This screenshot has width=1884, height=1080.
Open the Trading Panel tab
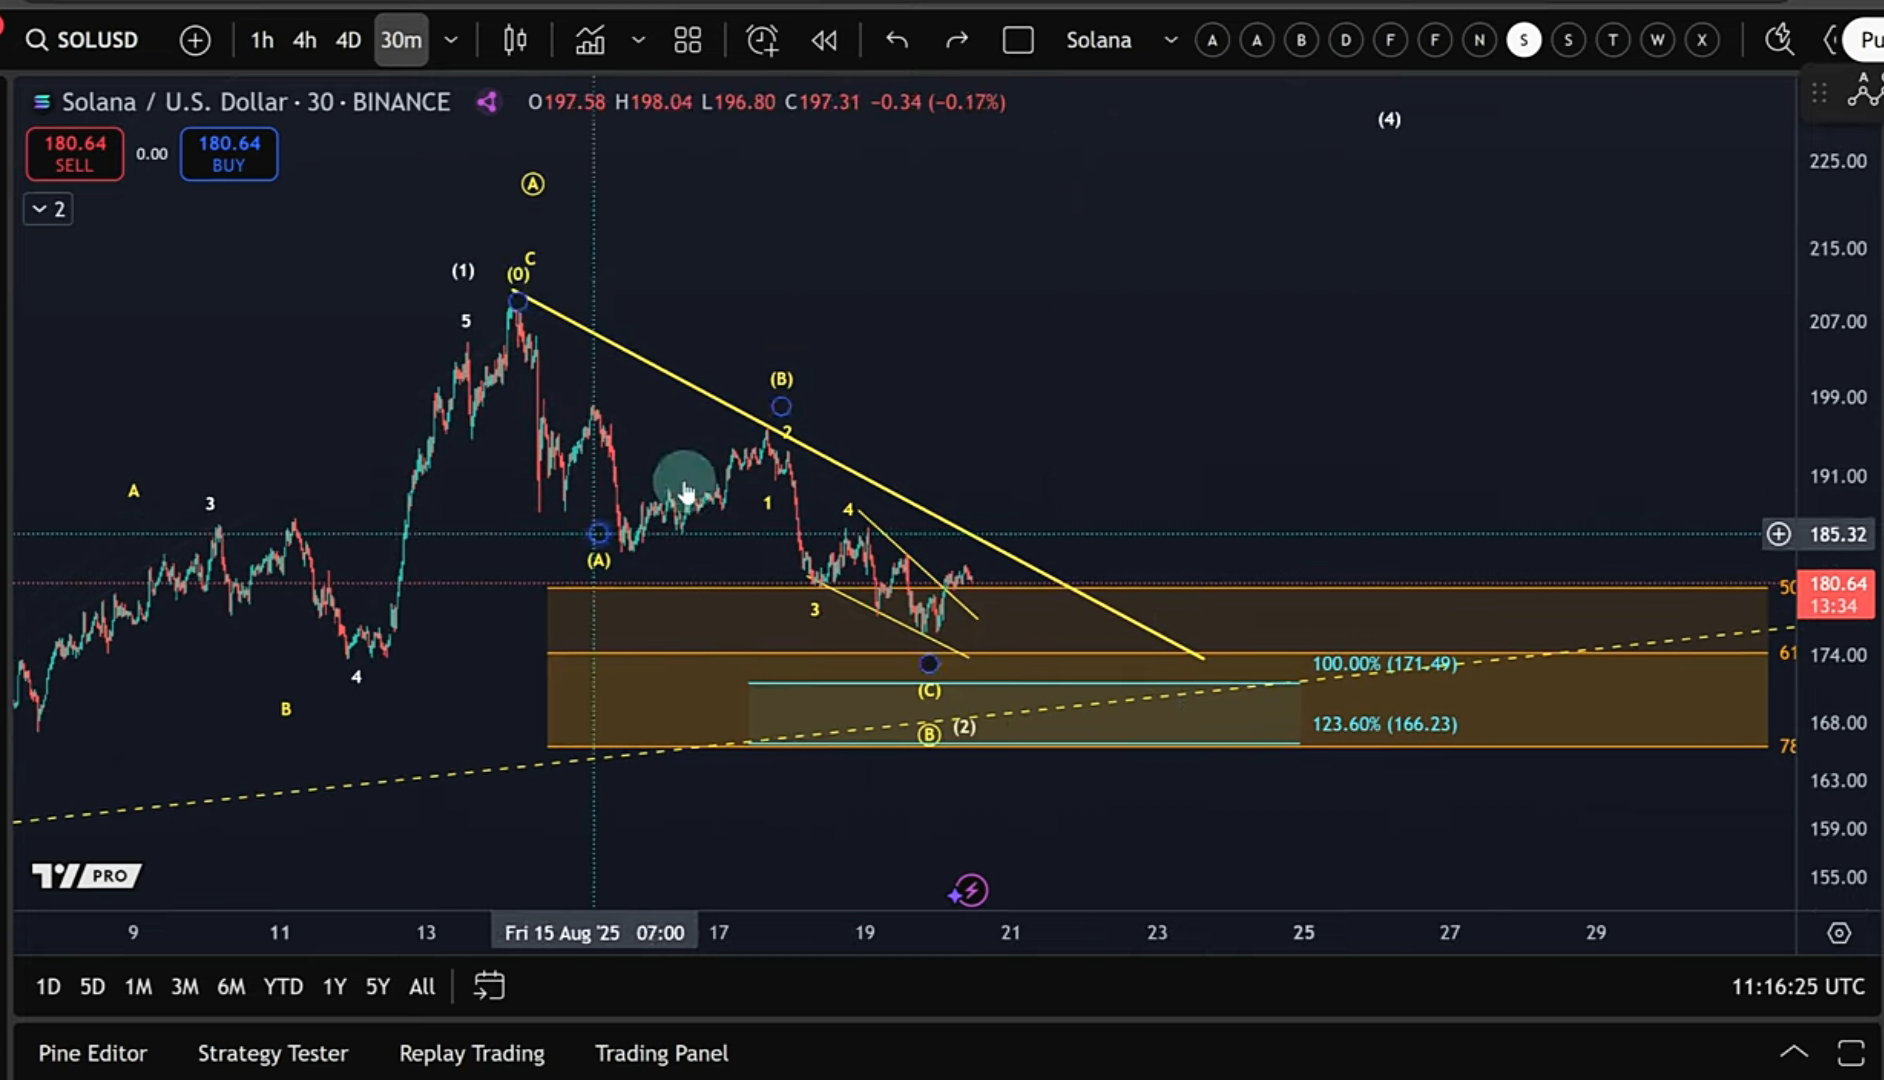pyautogui.click(x=662, y=1053)
